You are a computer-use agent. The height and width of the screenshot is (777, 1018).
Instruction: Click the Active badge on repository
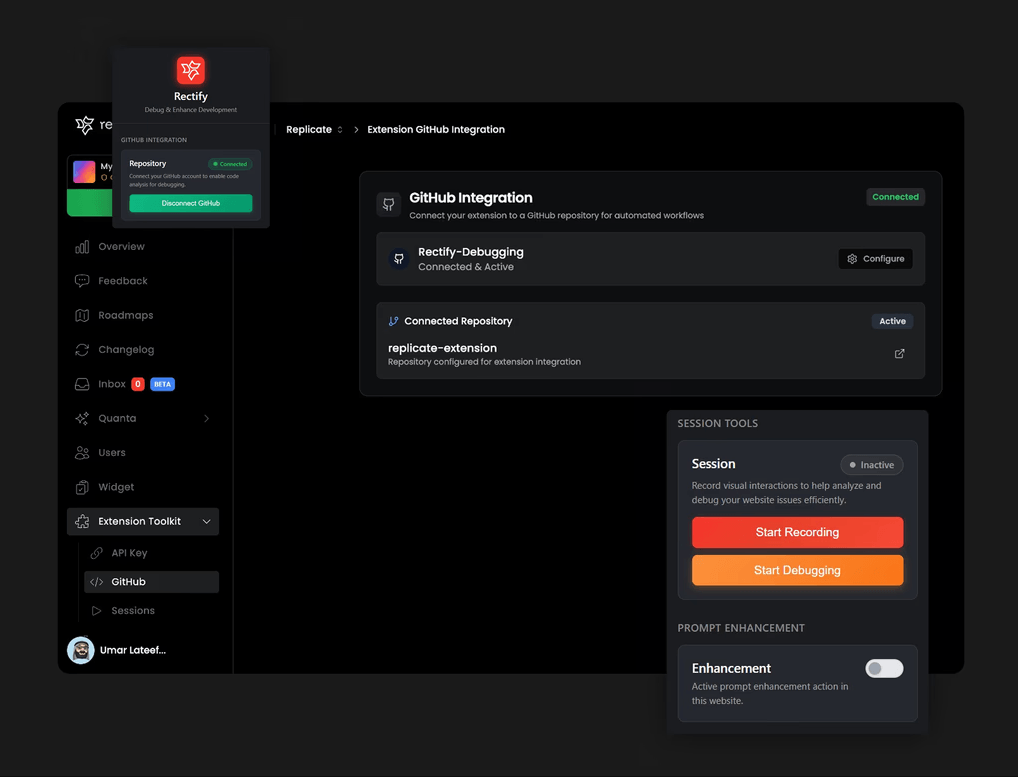892,321
